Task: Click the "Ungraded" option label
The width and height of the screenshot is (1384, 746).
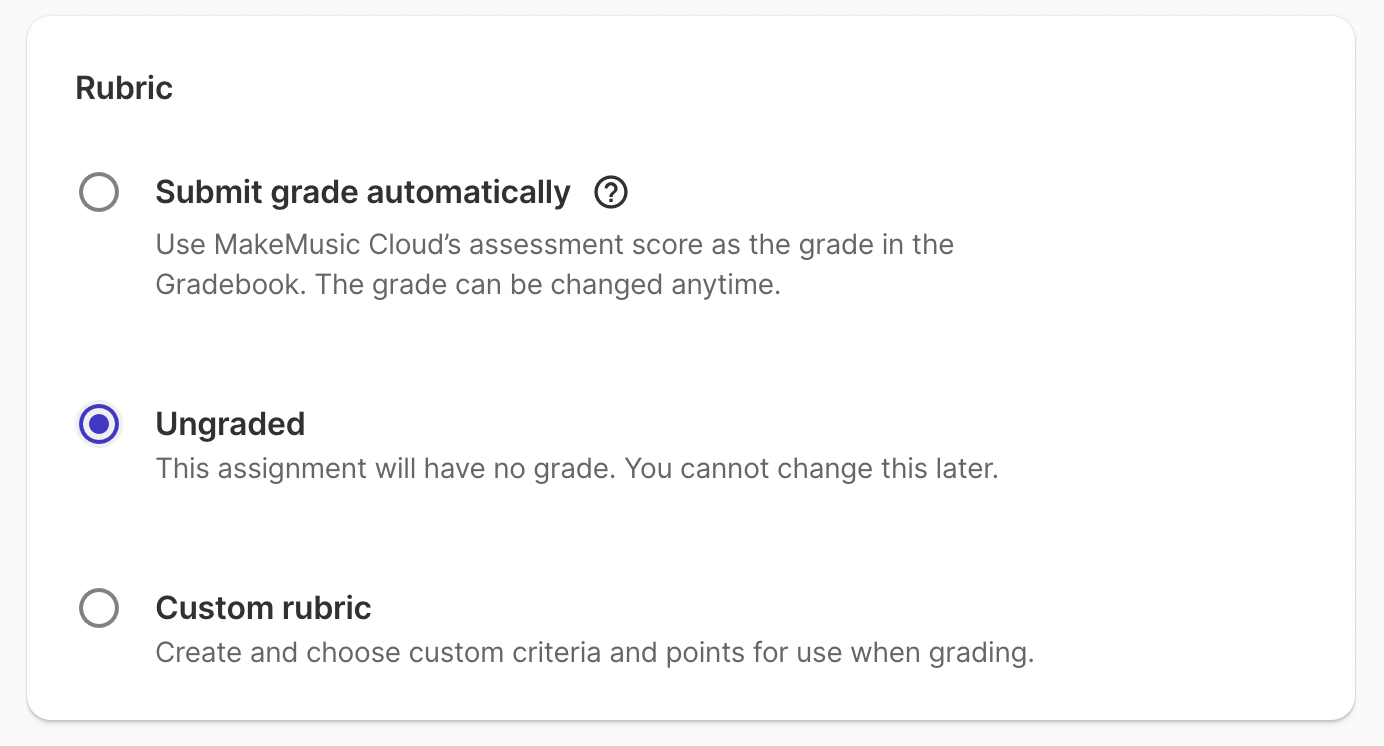Action: pyautogui.click(x=230, y=424)
